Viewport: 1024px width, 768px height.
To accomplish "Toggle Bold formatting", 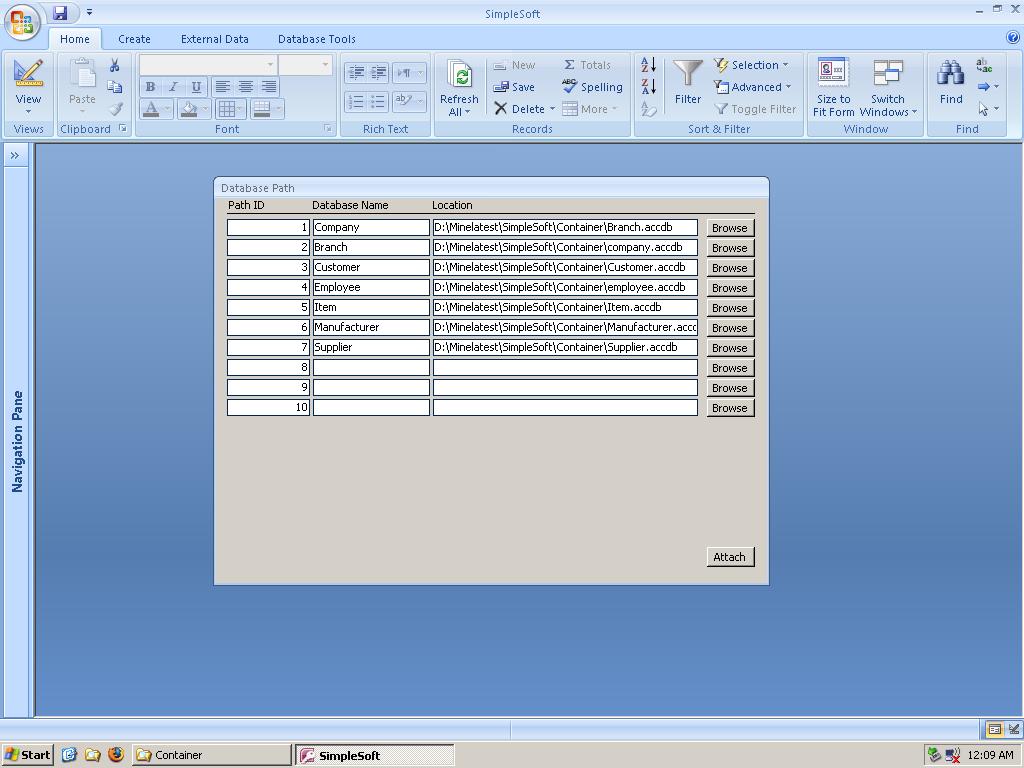I will [150, 87].
